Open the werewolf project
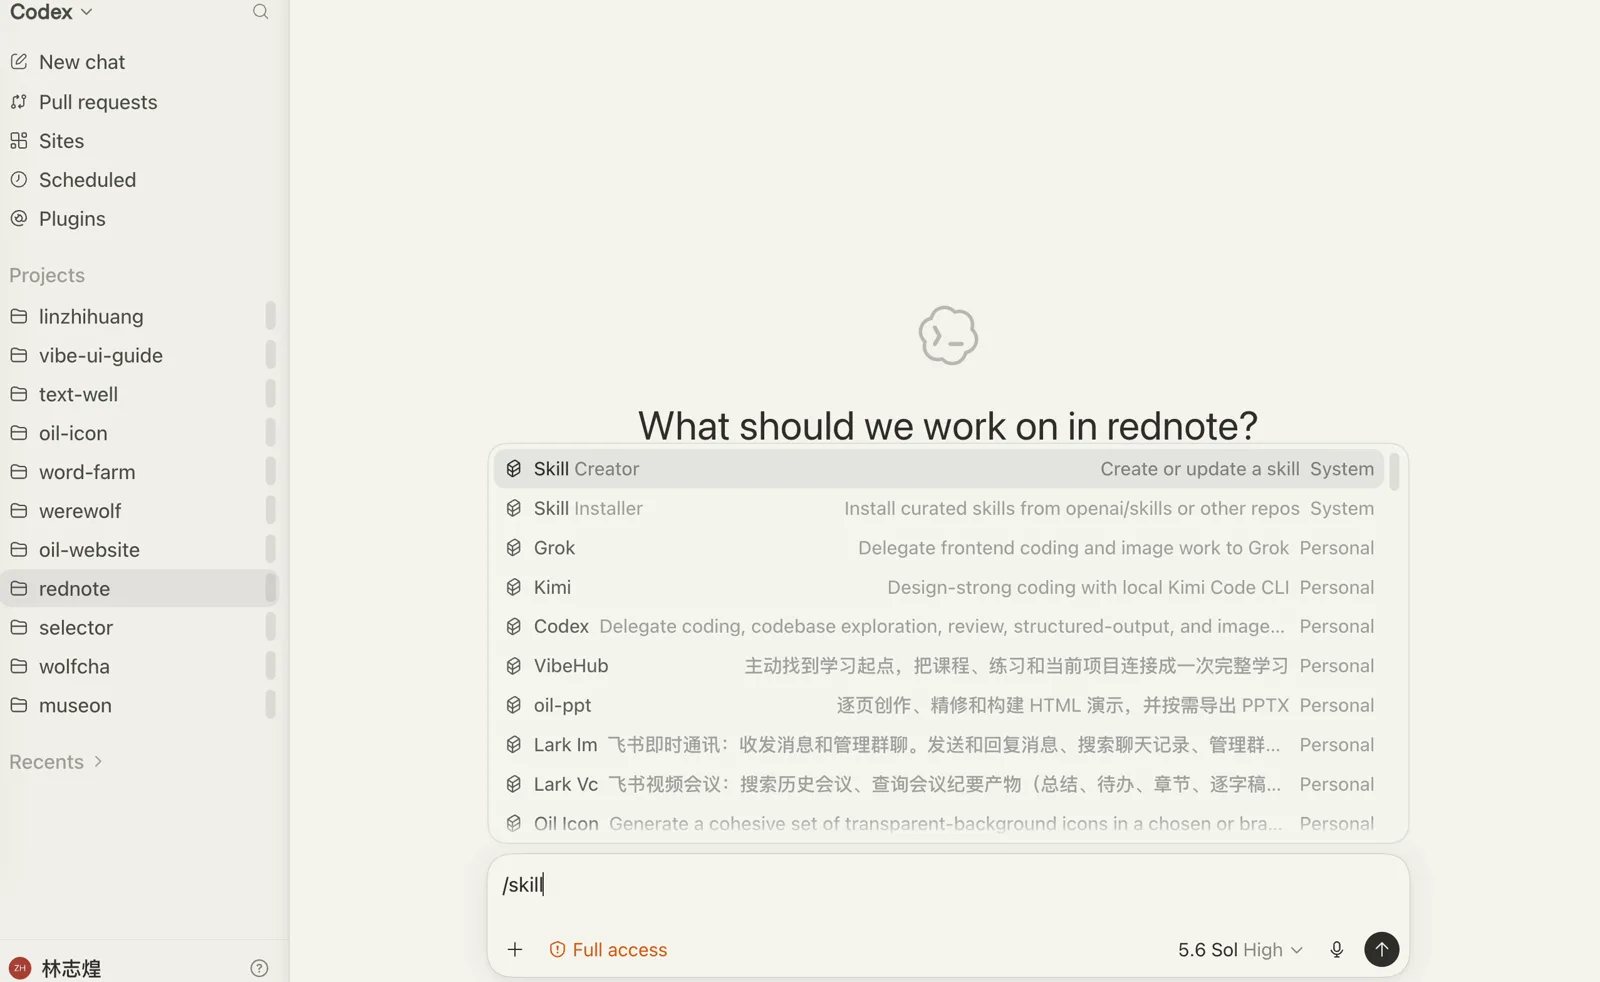Viewport: 1600px width, 982px height. pos(139,511)
